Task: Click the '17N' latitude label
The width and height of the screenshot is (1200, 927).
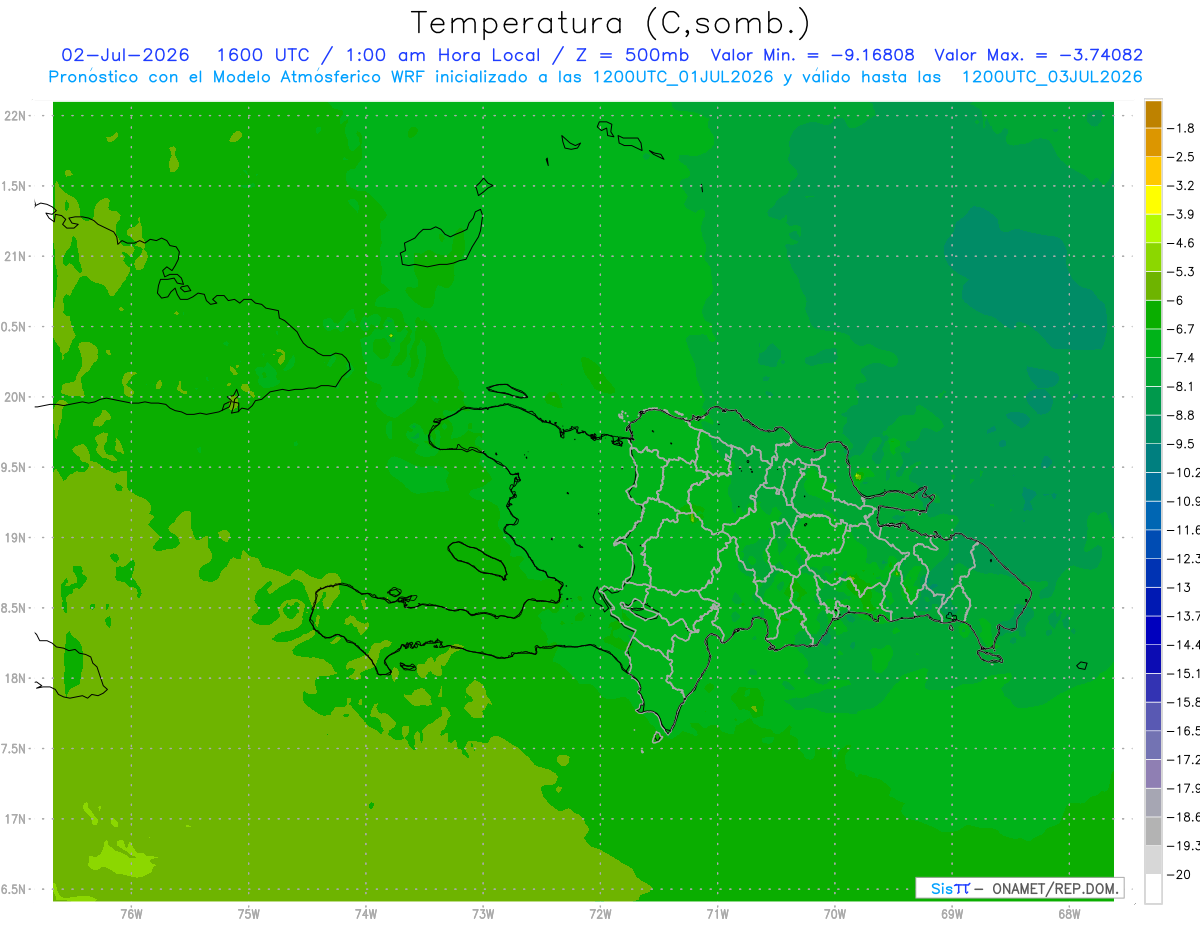Action: (14, 819)
